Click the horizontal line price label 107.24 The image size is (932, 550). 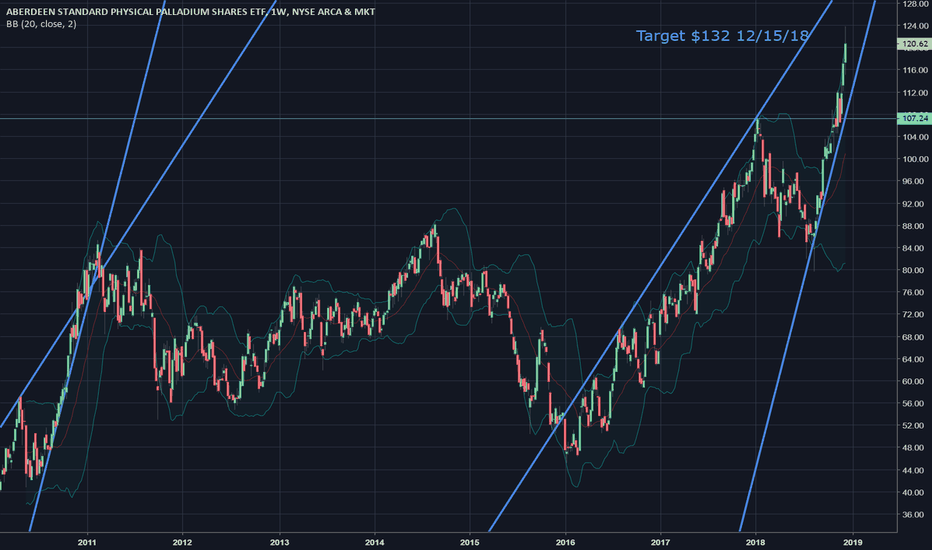(x=915, y=118)
